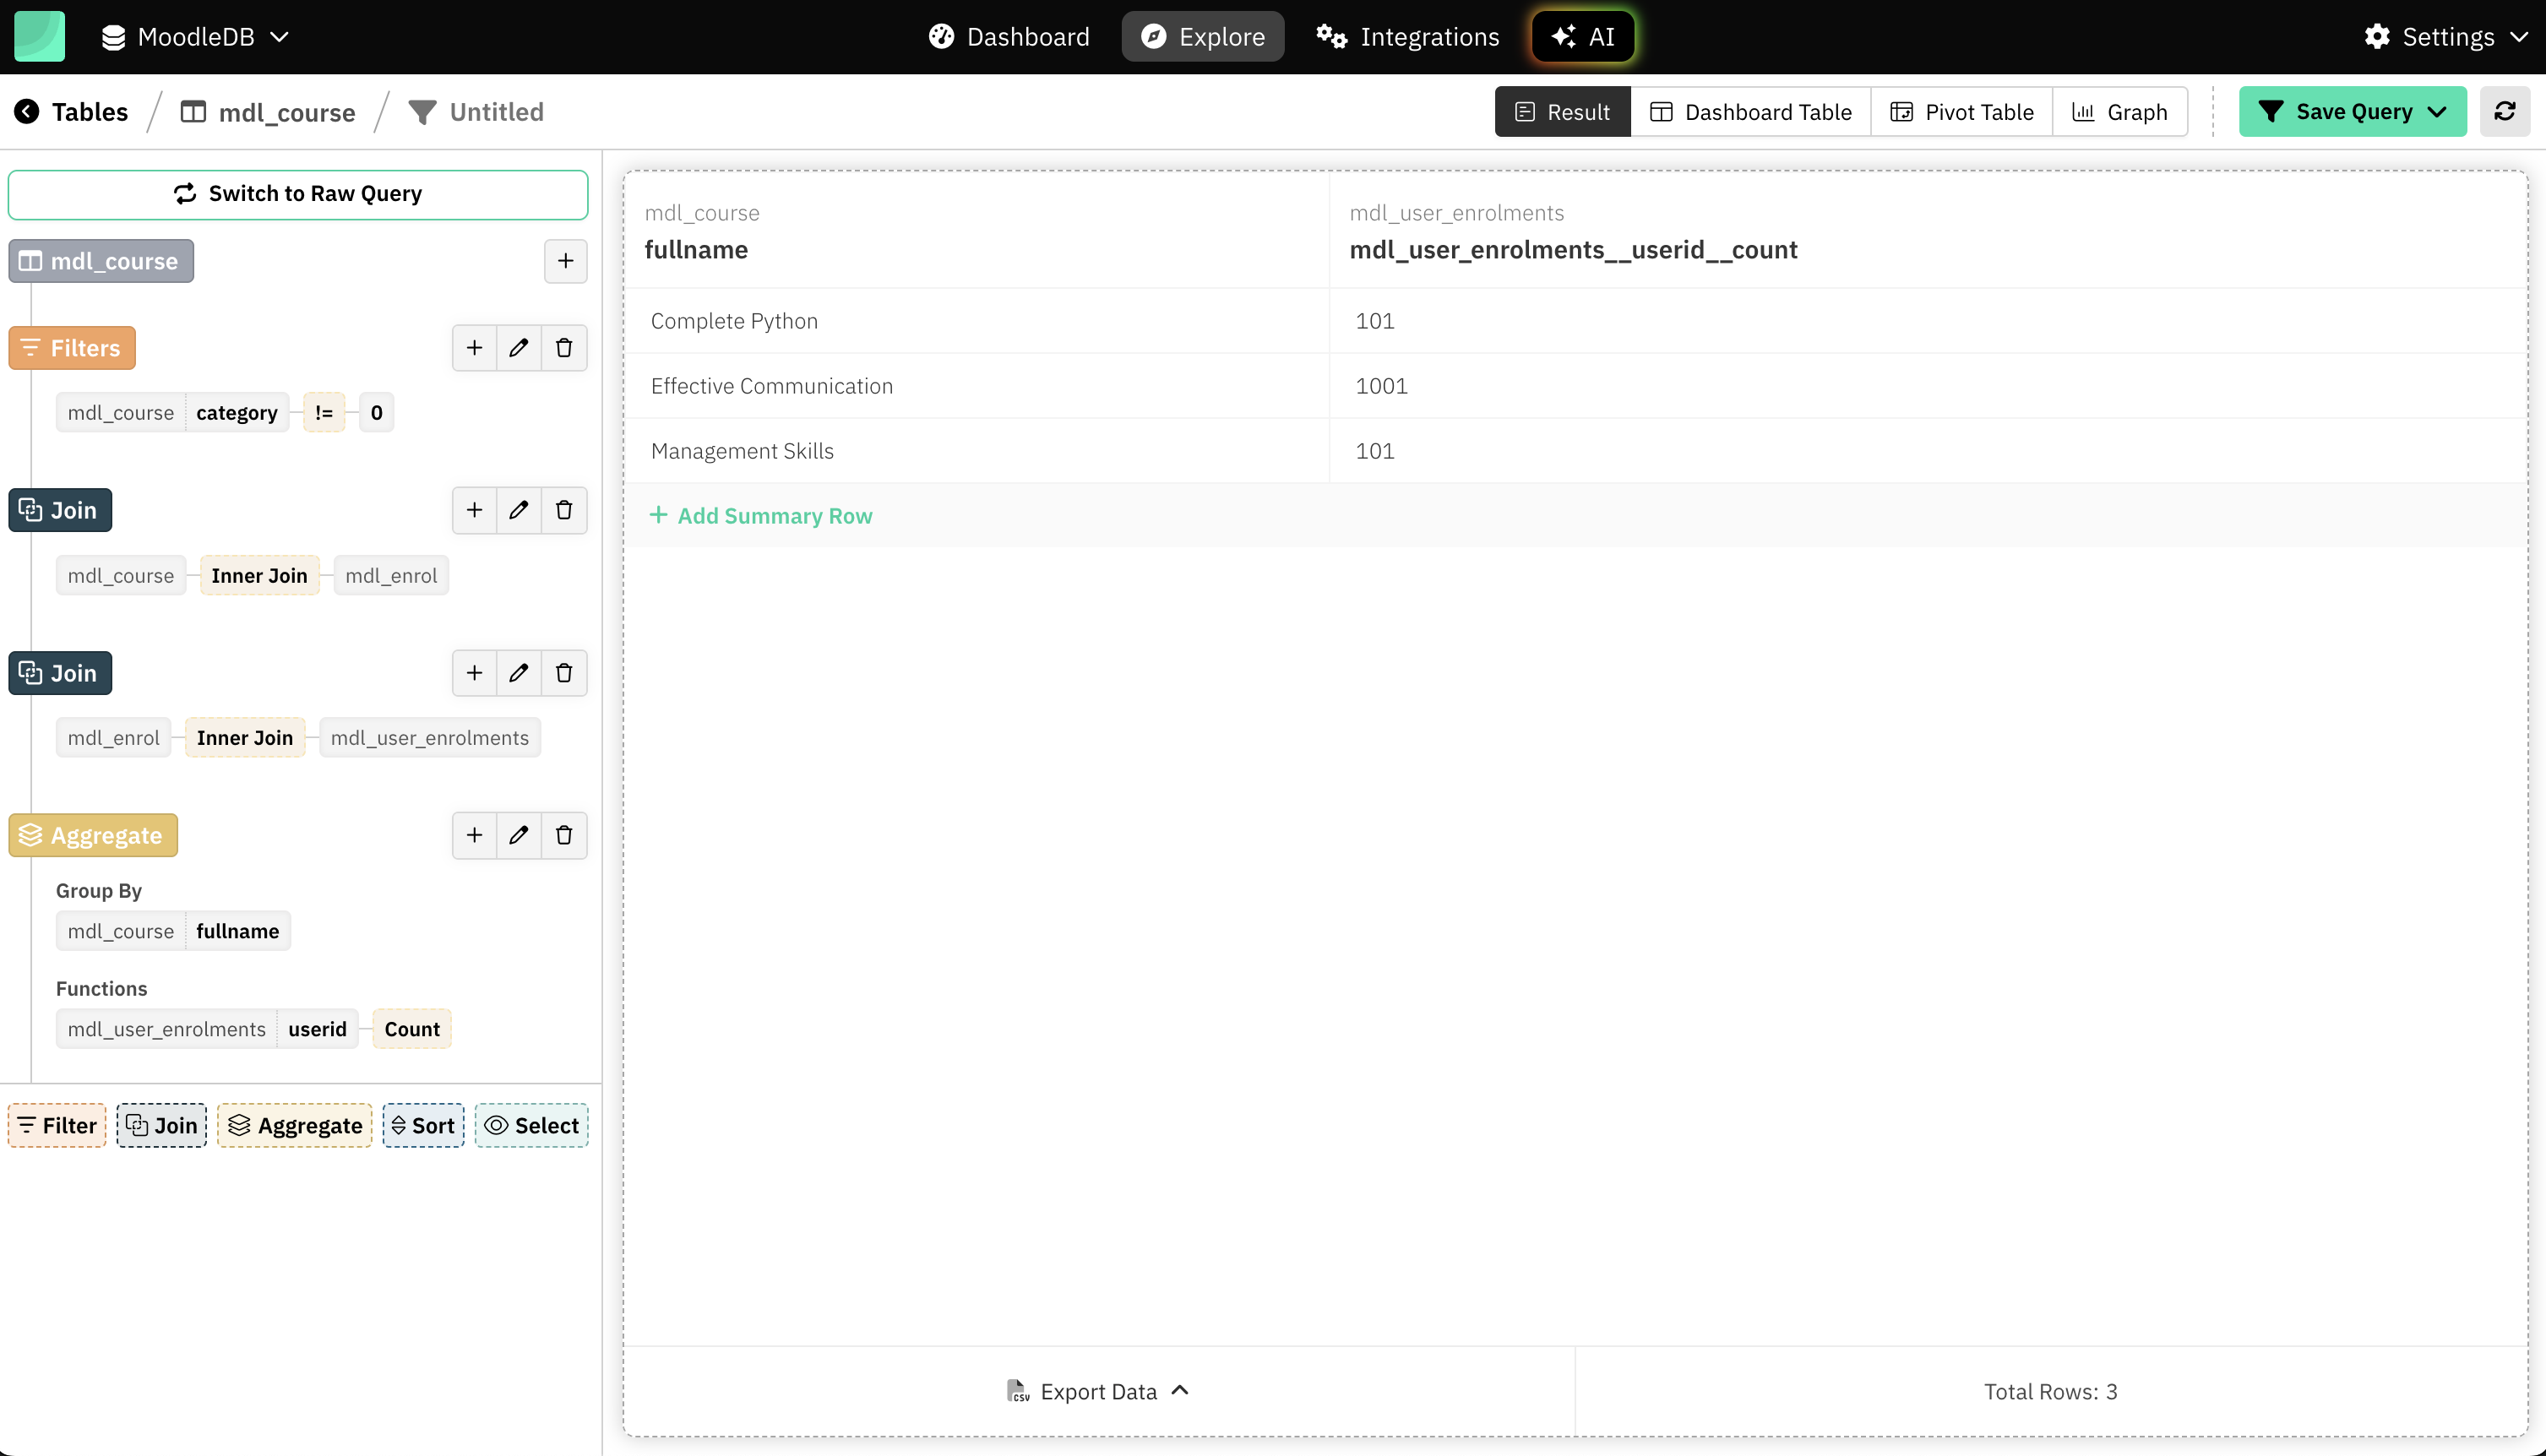Click the category filter column

tap(237, 412)
